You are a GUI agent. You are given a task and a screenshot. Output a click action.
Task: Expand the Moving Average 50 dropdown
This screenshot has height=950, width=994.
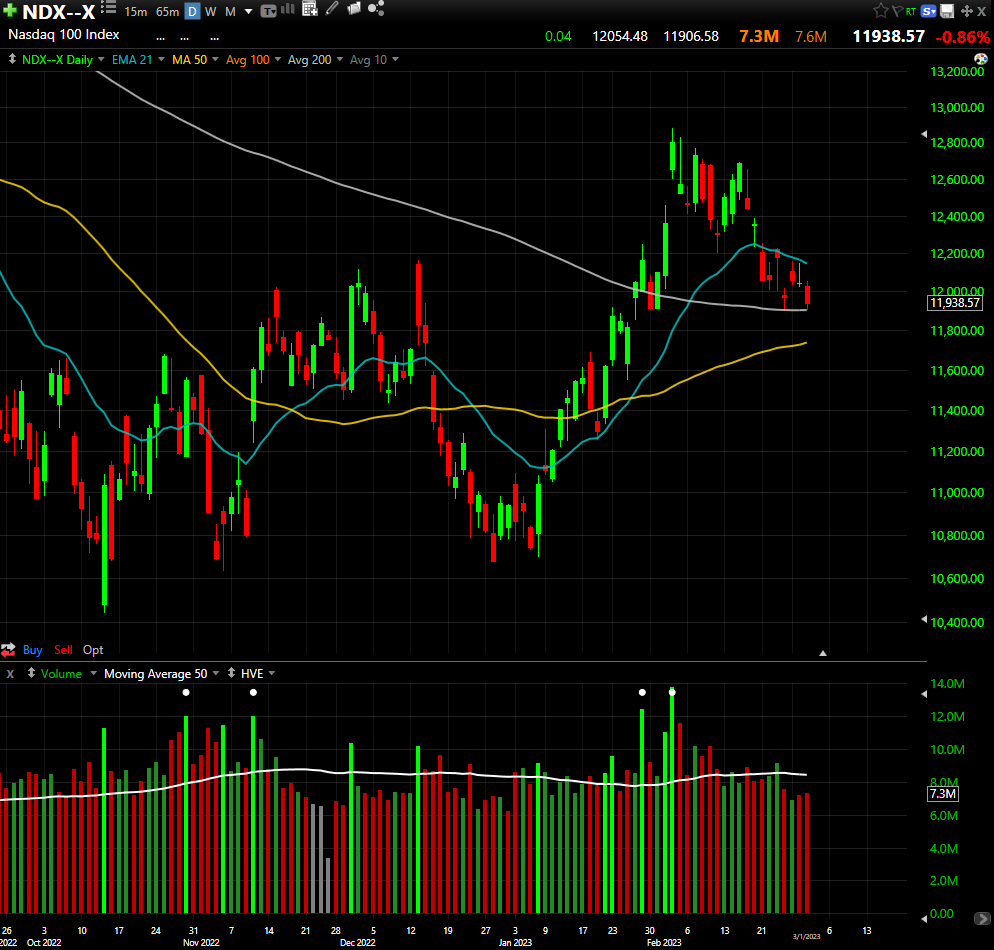click(216, 673)
